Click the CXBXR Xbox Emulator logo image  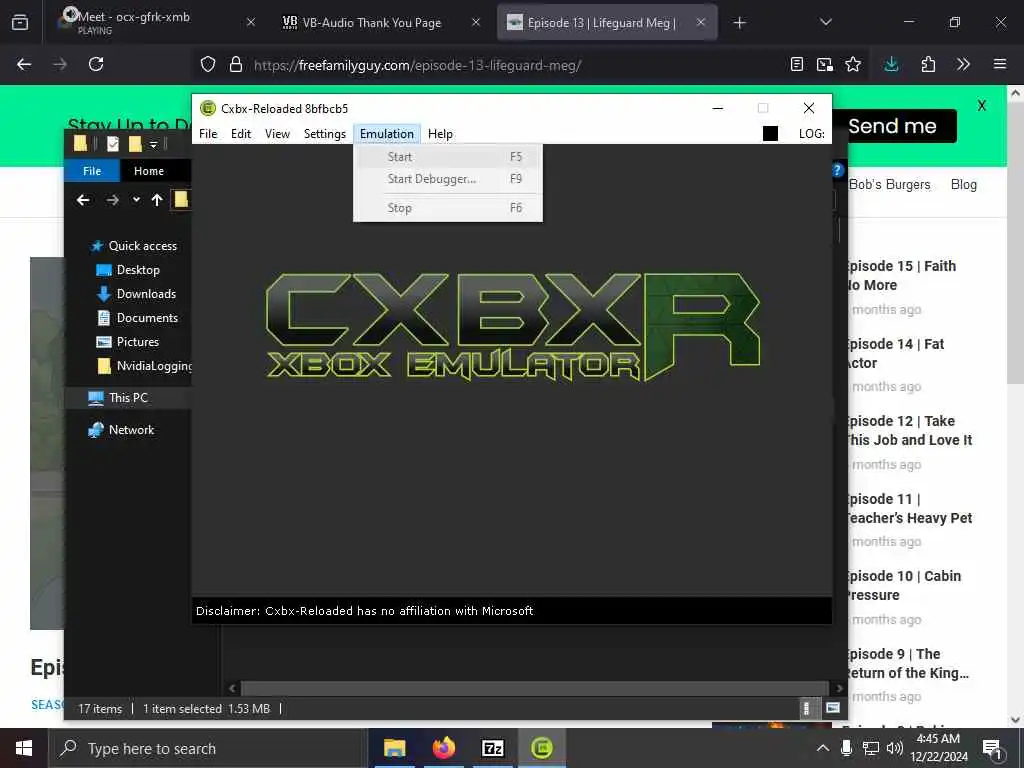coord(513,327)
